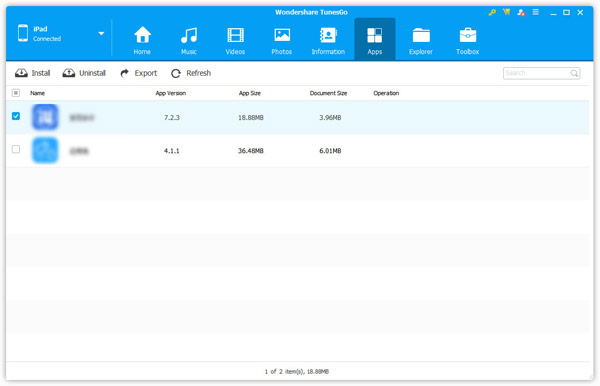Viewport: 600px width, 386px height.
Task: Select the Apps tab
Action: pyautogui.click(x=375, y=39)
